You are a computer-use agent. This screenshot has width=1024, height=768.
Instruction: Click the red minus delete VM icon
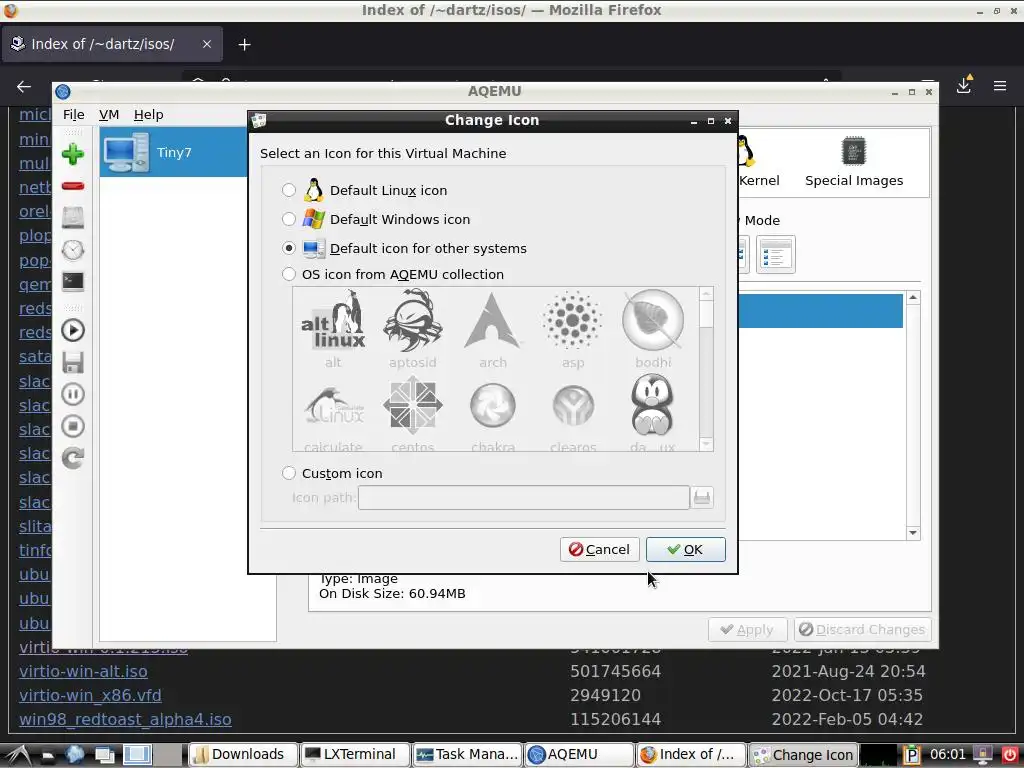pyautogui.click(x=72, y=186)
